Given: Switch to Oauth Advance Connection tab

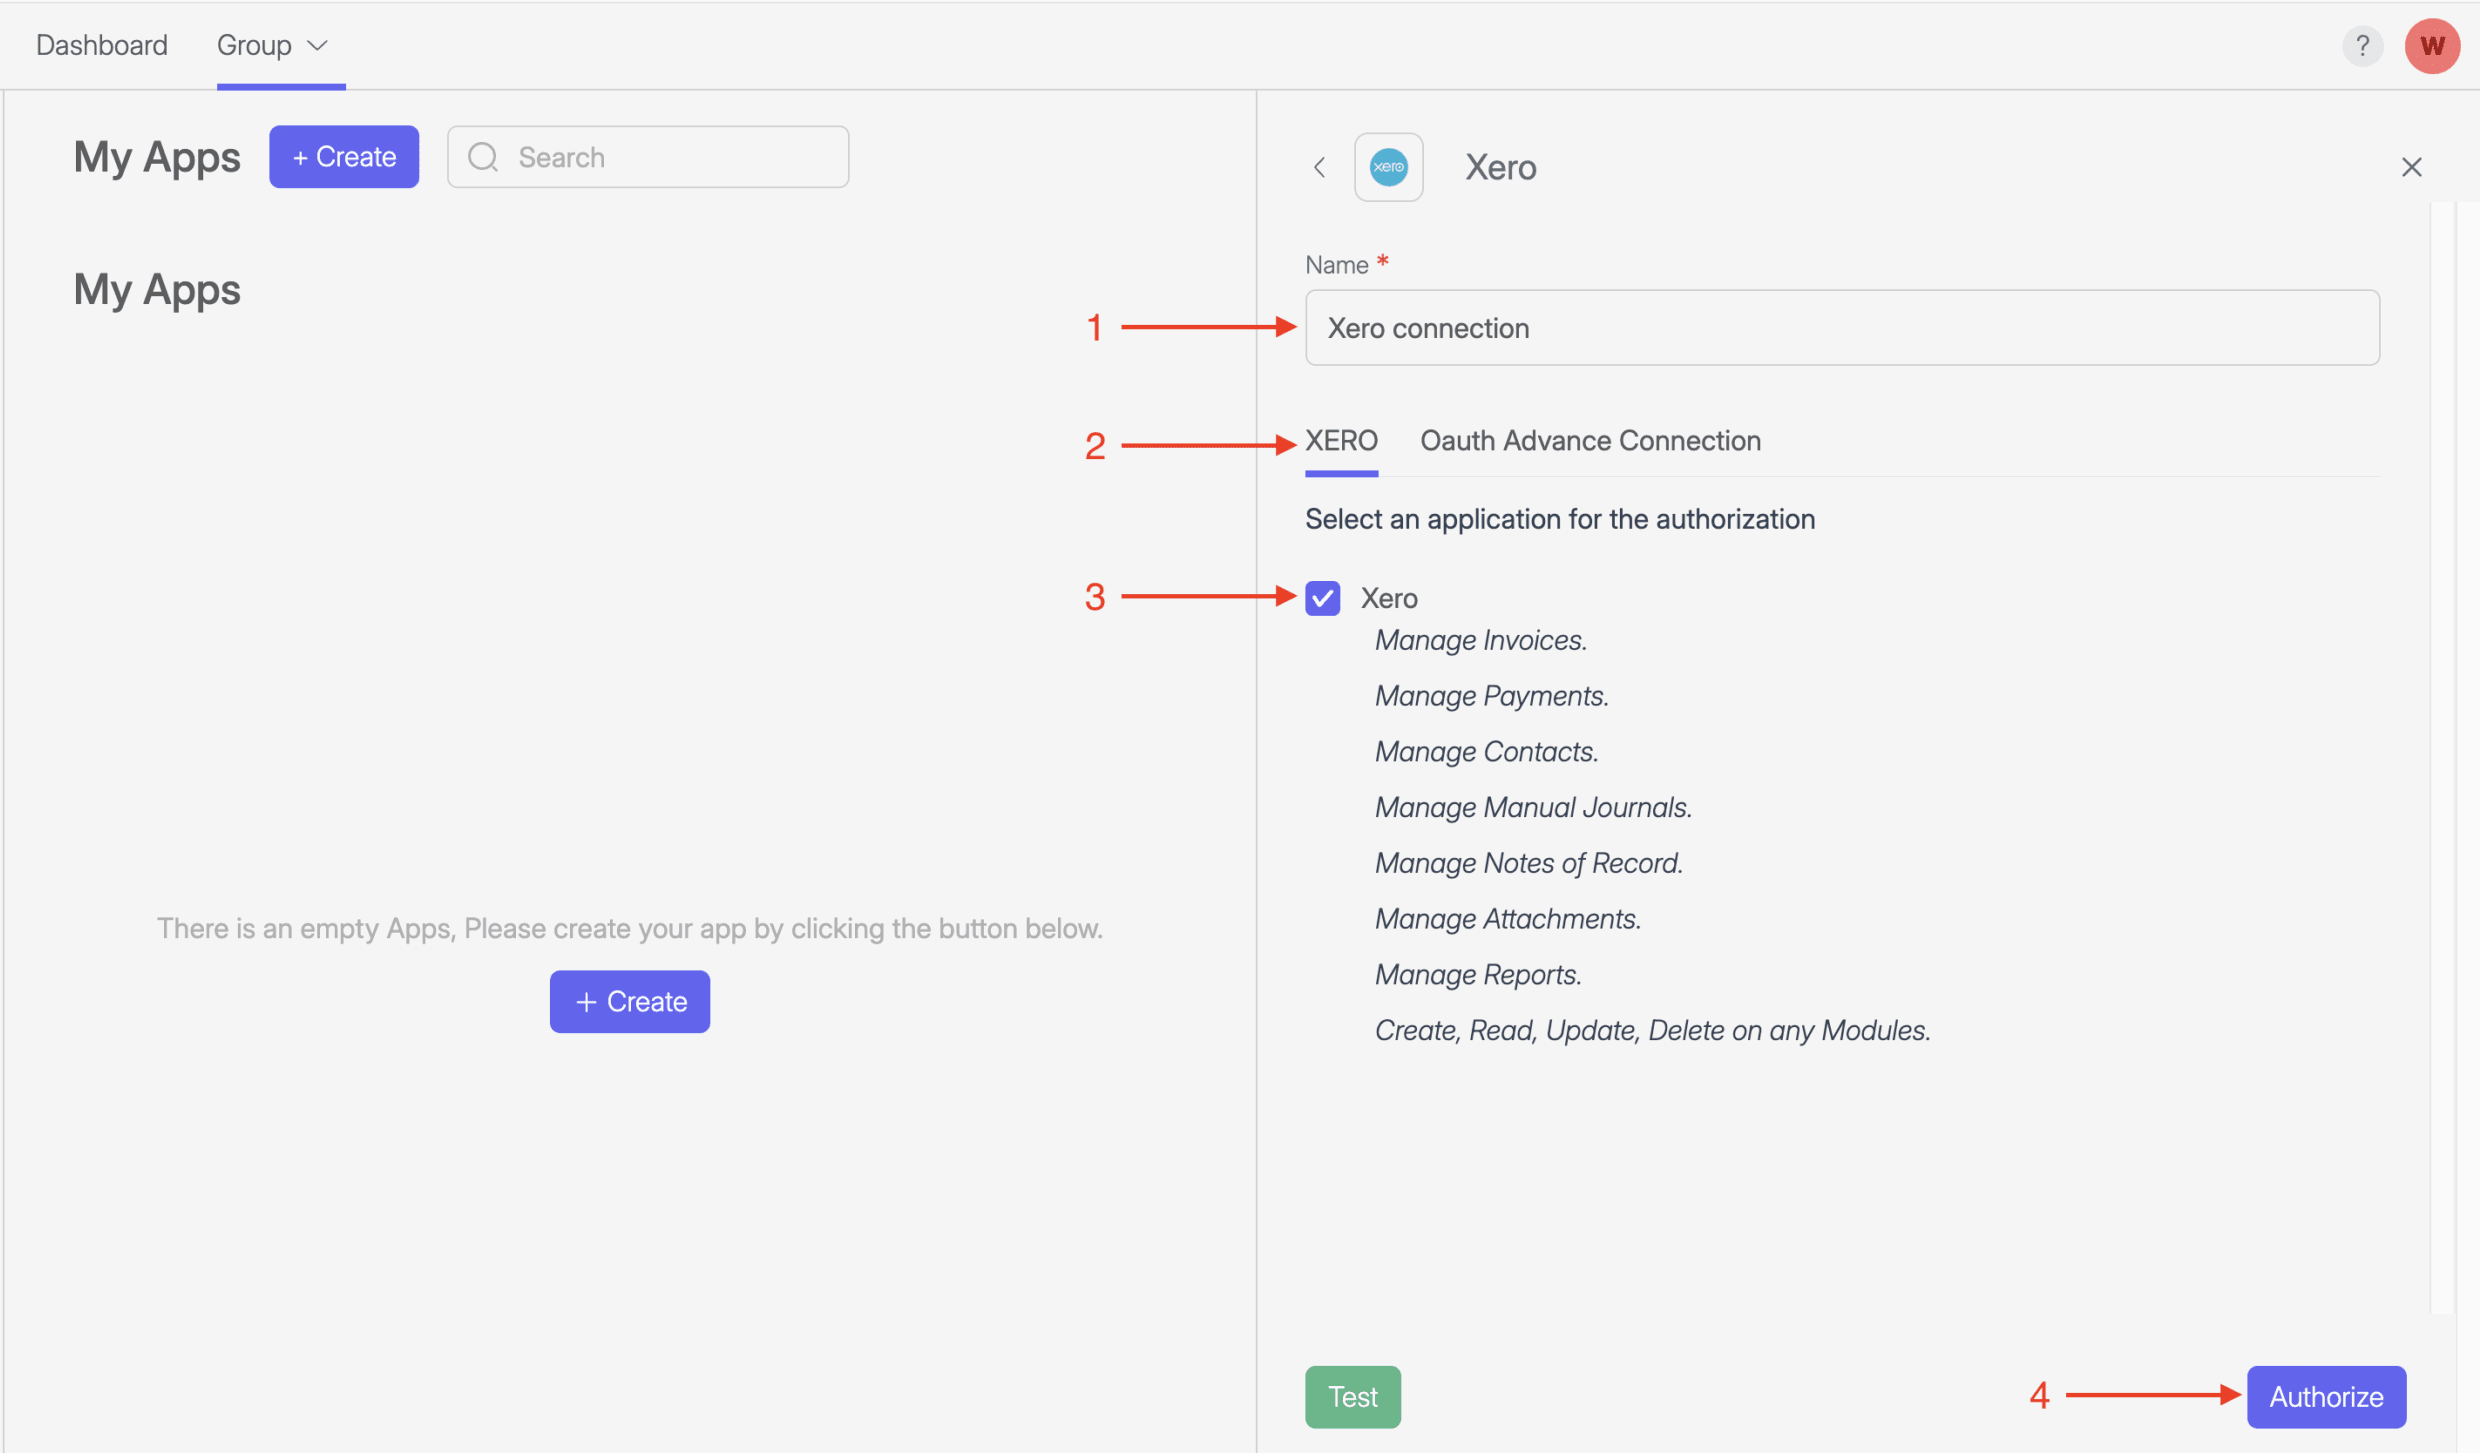Looking at the screenshot, I should [x=1589, y=441].
